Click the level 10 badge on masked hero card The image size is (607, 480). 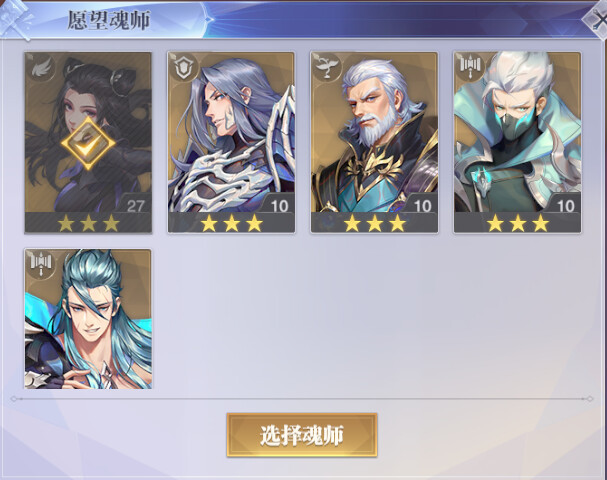(x=565, y=205)
